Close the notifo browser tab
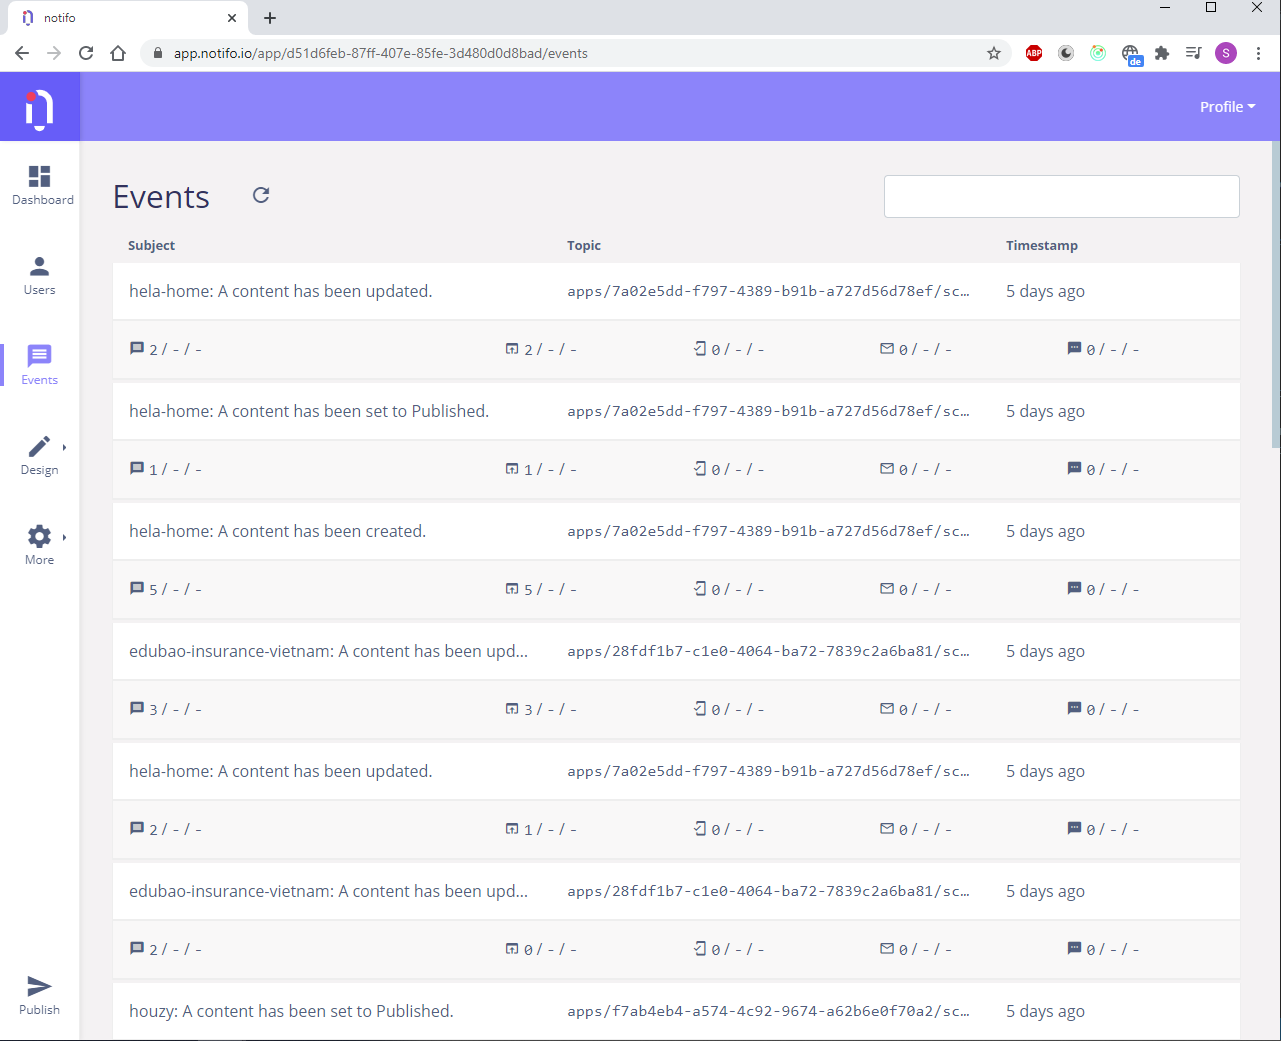Screen dimensions: 1281x1041 232,18
